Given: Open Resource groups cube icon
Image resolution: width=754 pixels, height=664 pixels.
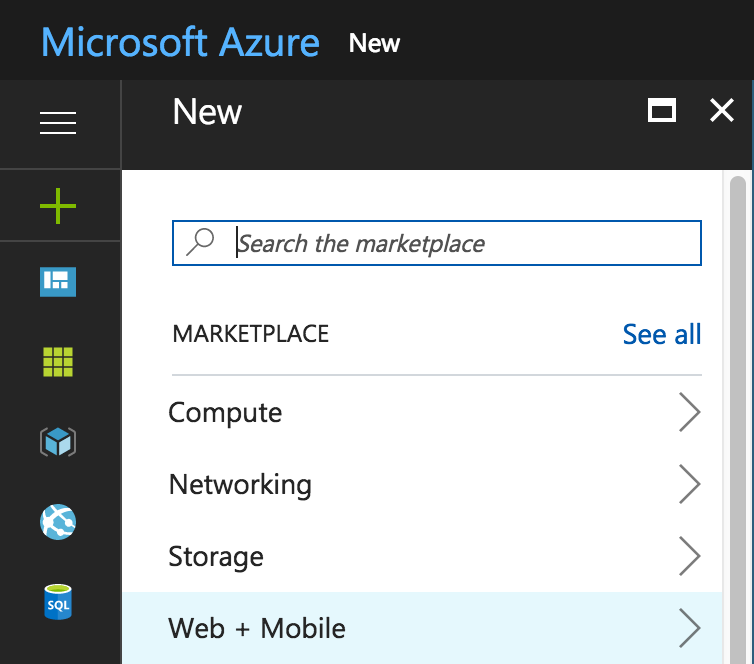Looking at the screenshot, I should click(x=58, y=441).
